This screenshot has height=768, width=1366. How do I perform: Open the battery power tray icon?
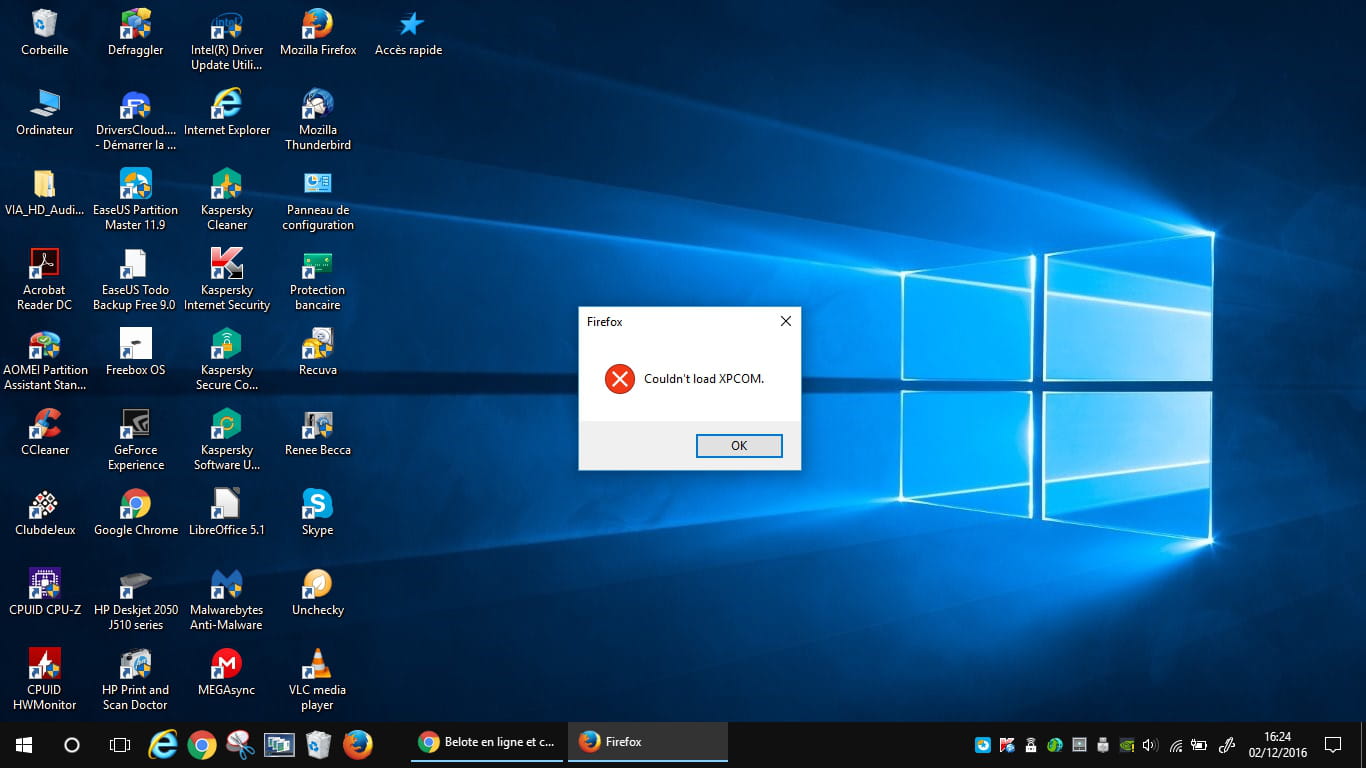click(x=1198, y=745)
